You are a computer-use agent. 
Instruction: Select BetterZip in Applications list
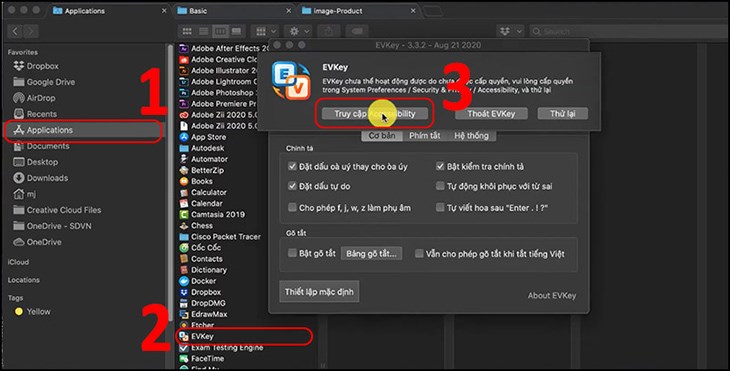tap(202, 170)
